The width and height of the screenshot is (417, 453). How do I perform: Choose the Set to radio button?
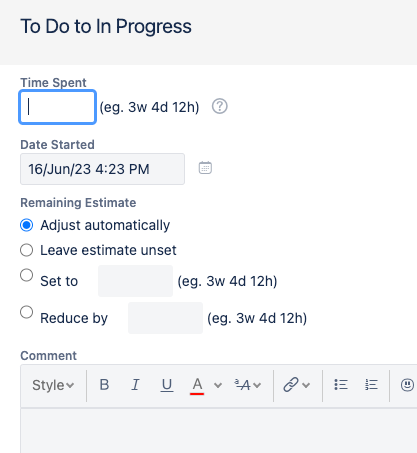point(27,275)
